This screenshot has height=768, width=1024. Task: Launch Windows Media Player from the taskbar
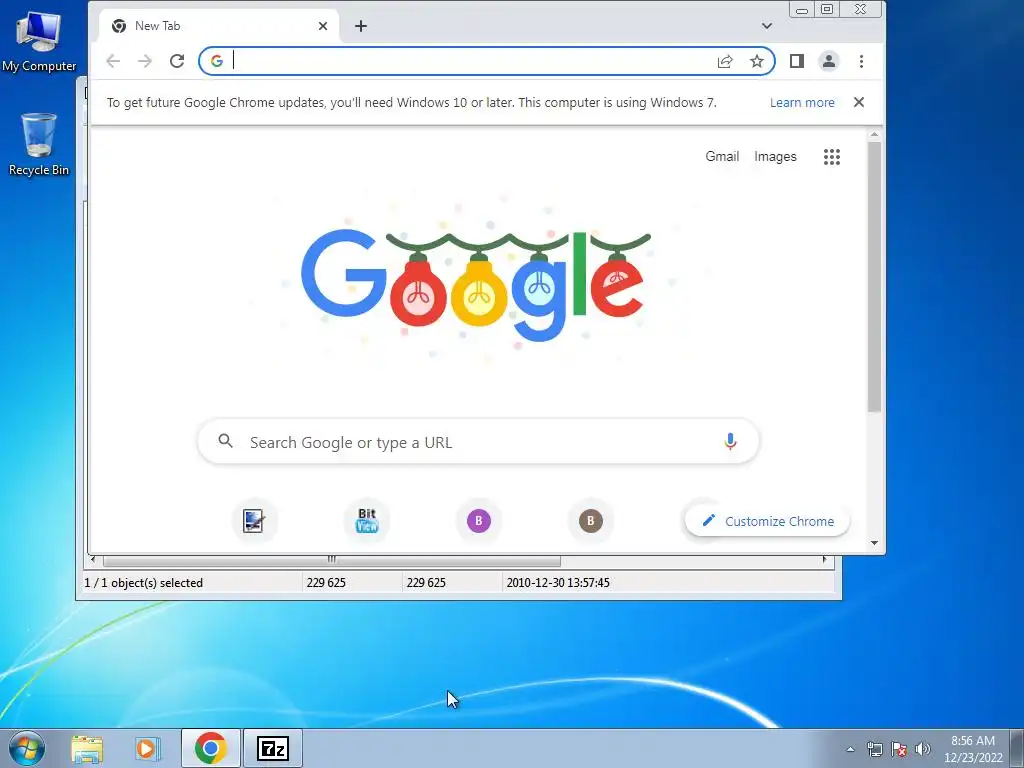click(x=147, y=748)
